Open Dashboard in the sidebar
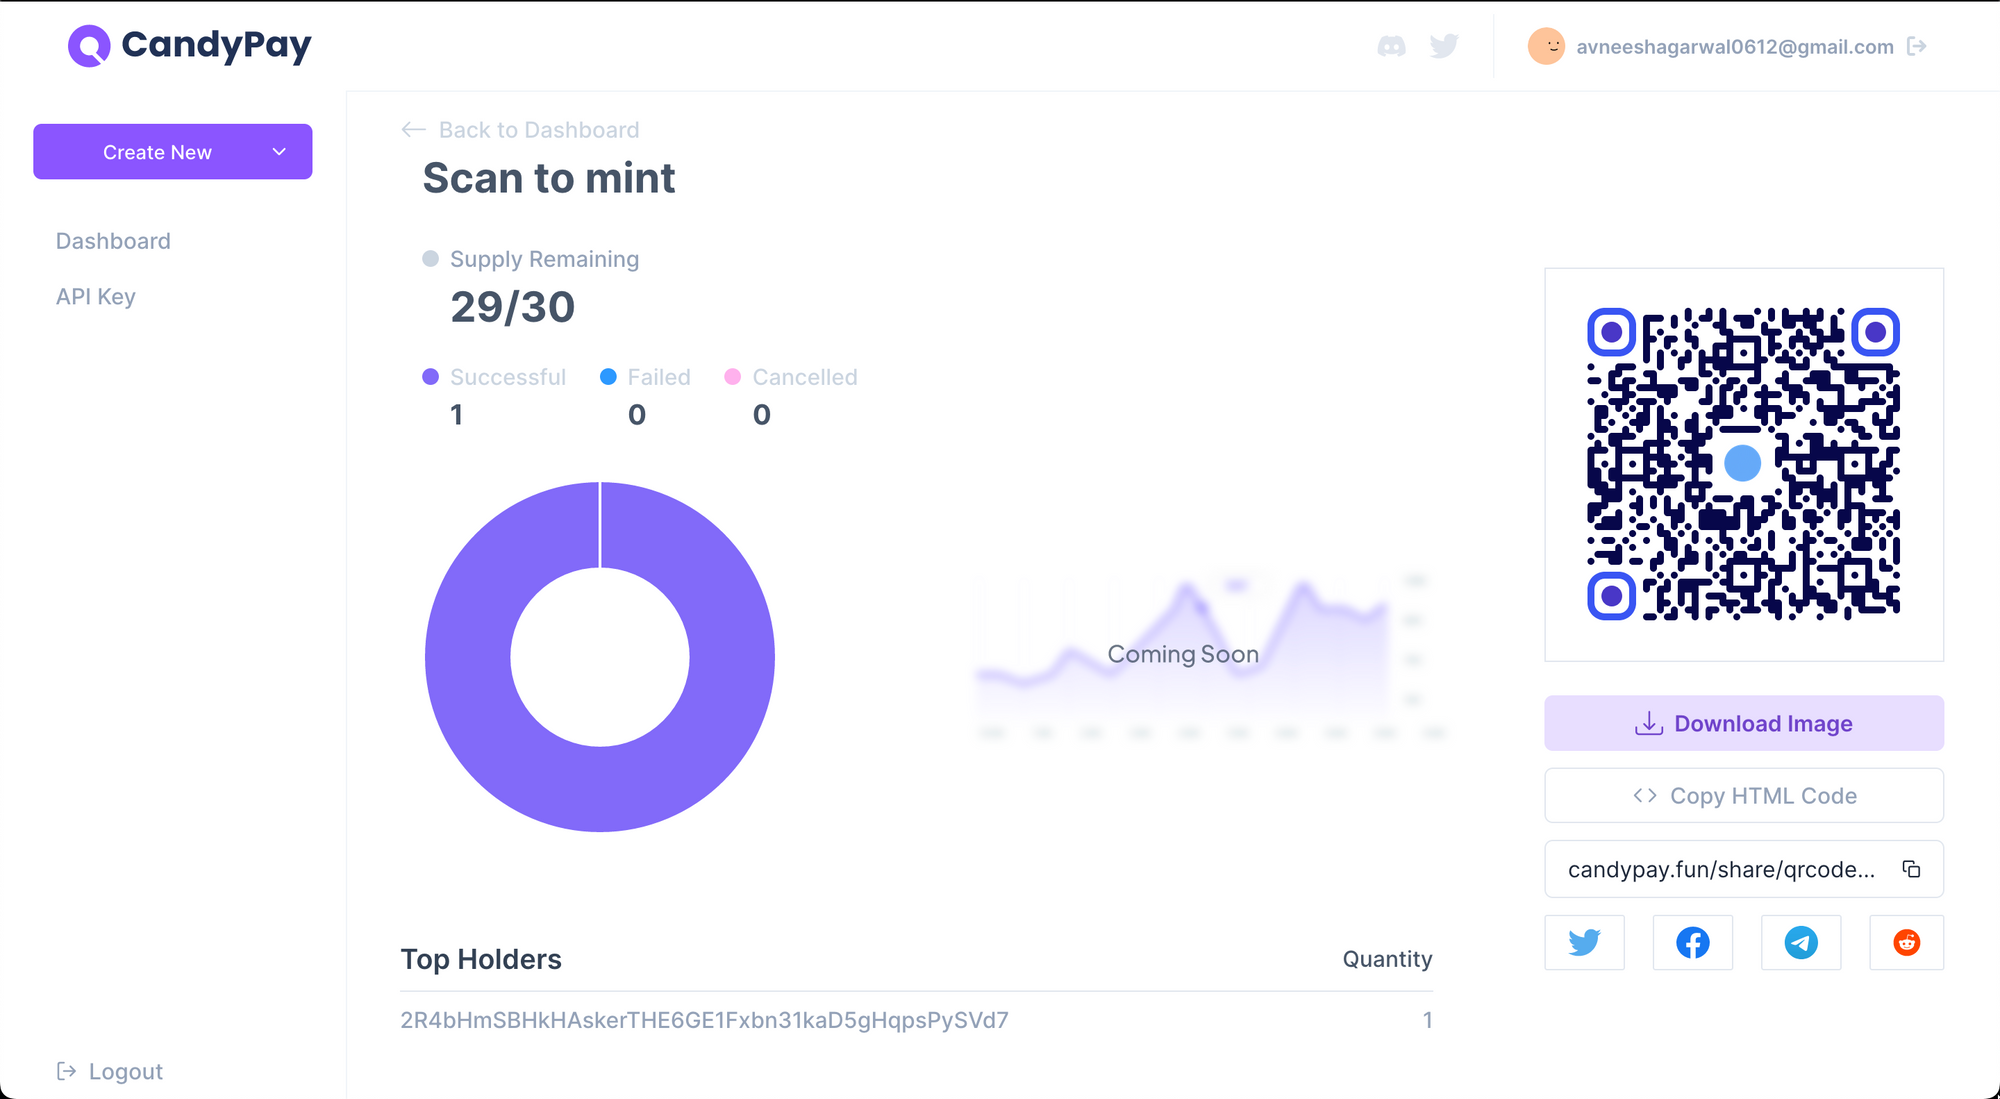 click(113, 241)
